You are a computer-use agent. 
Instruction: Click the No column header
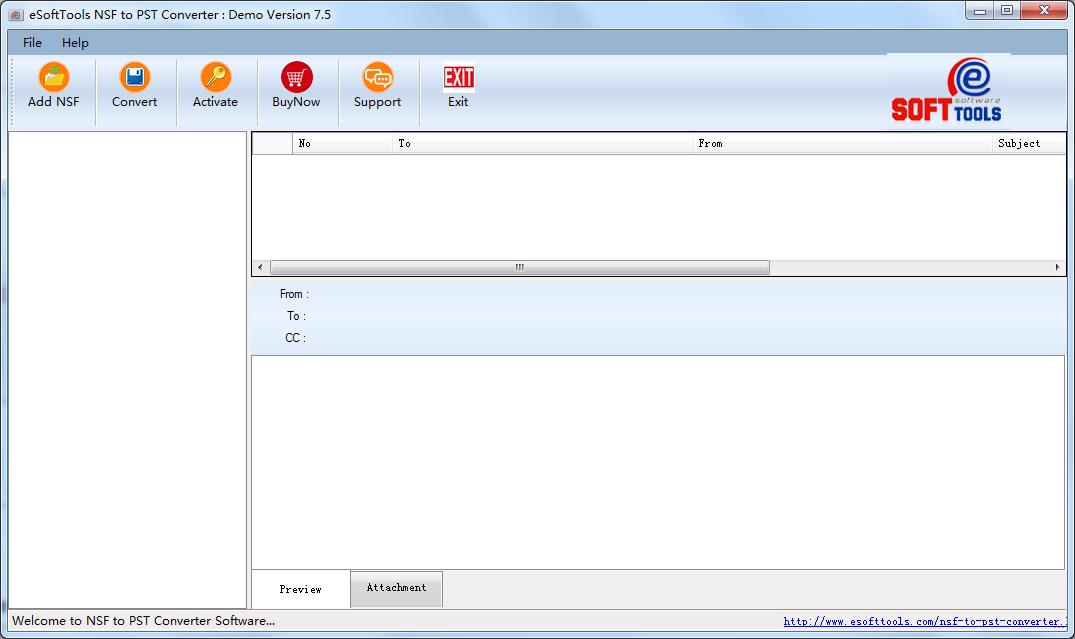pyautogui.click(x=304, y=143)
